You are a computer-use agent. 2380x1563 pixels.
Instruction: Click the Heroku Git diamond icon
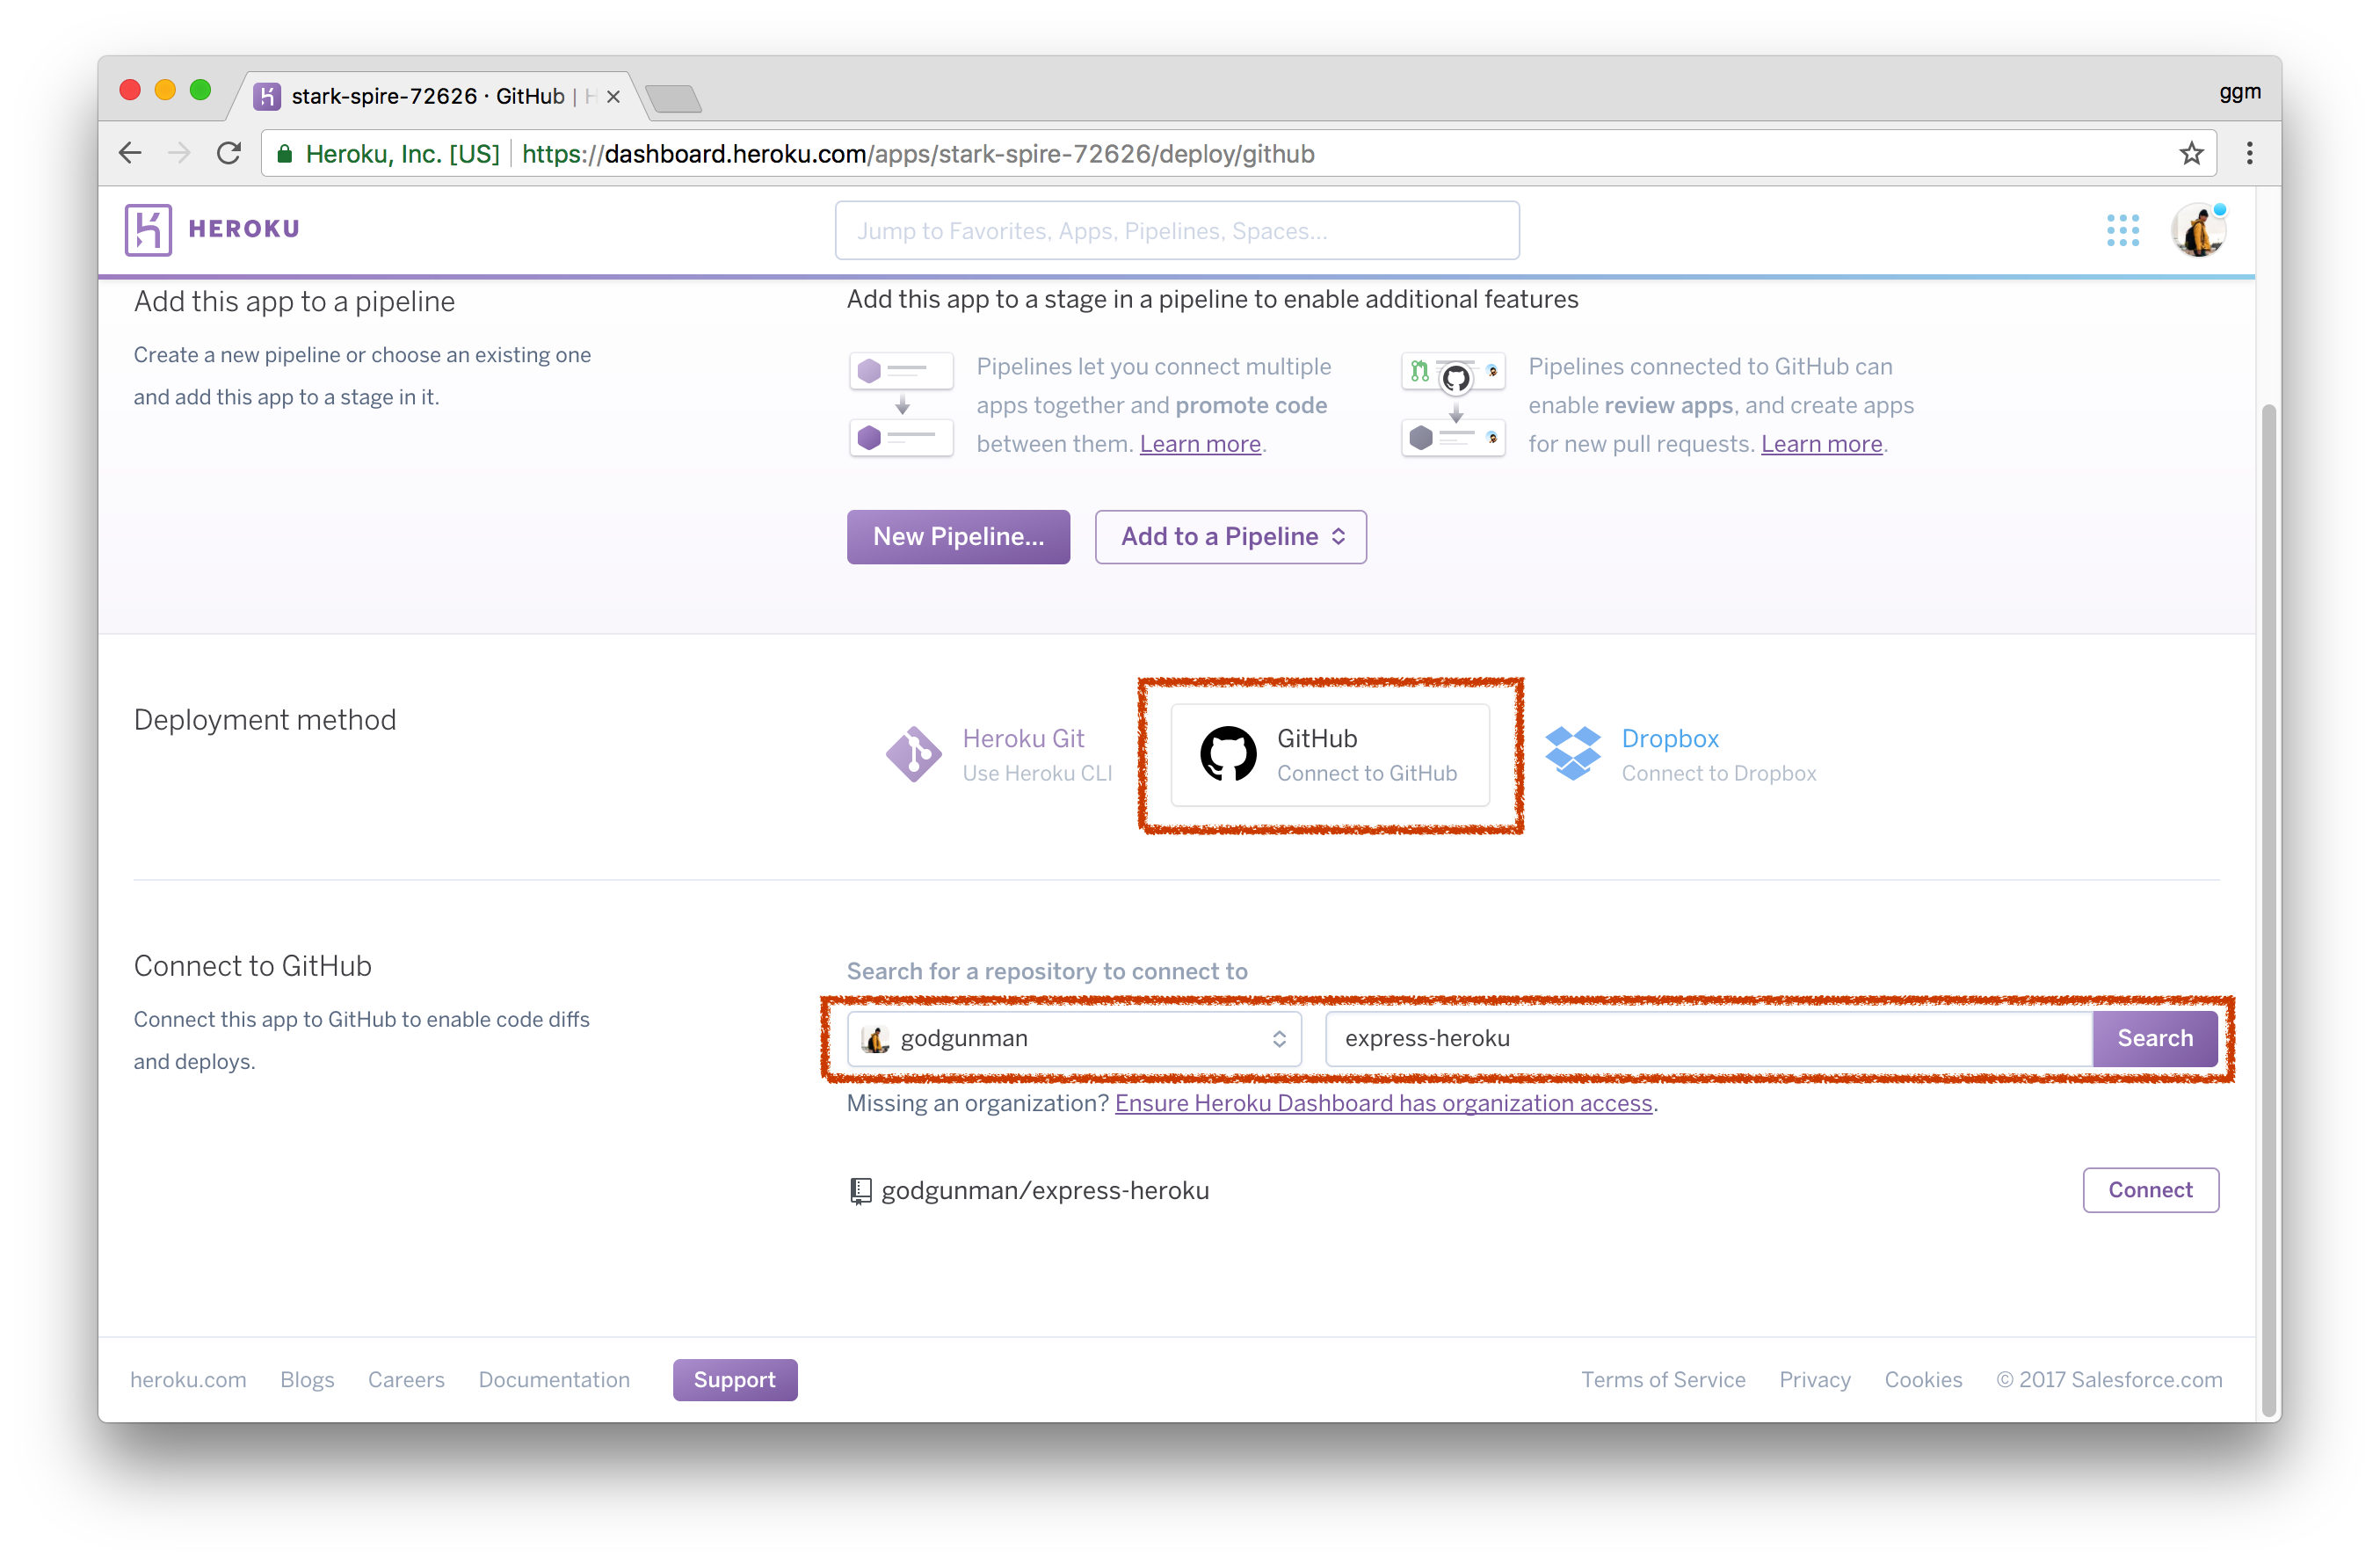coord(913,754)
